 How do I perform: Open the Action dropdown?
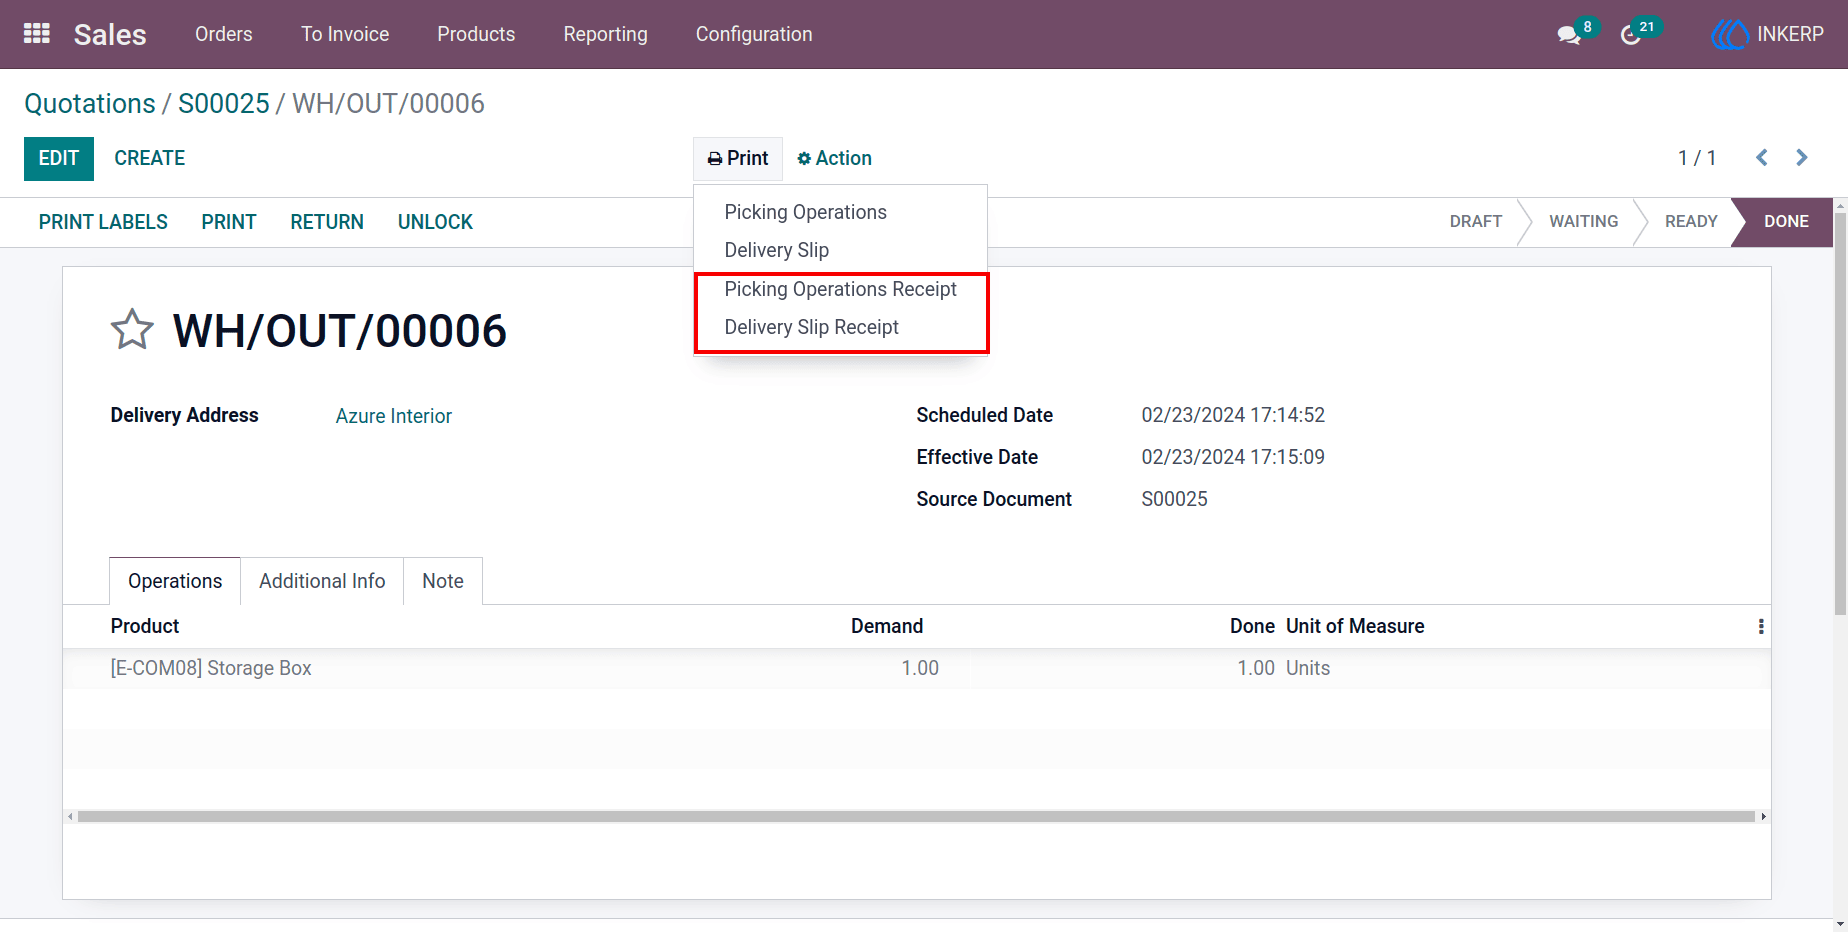[x=834, y=158]
